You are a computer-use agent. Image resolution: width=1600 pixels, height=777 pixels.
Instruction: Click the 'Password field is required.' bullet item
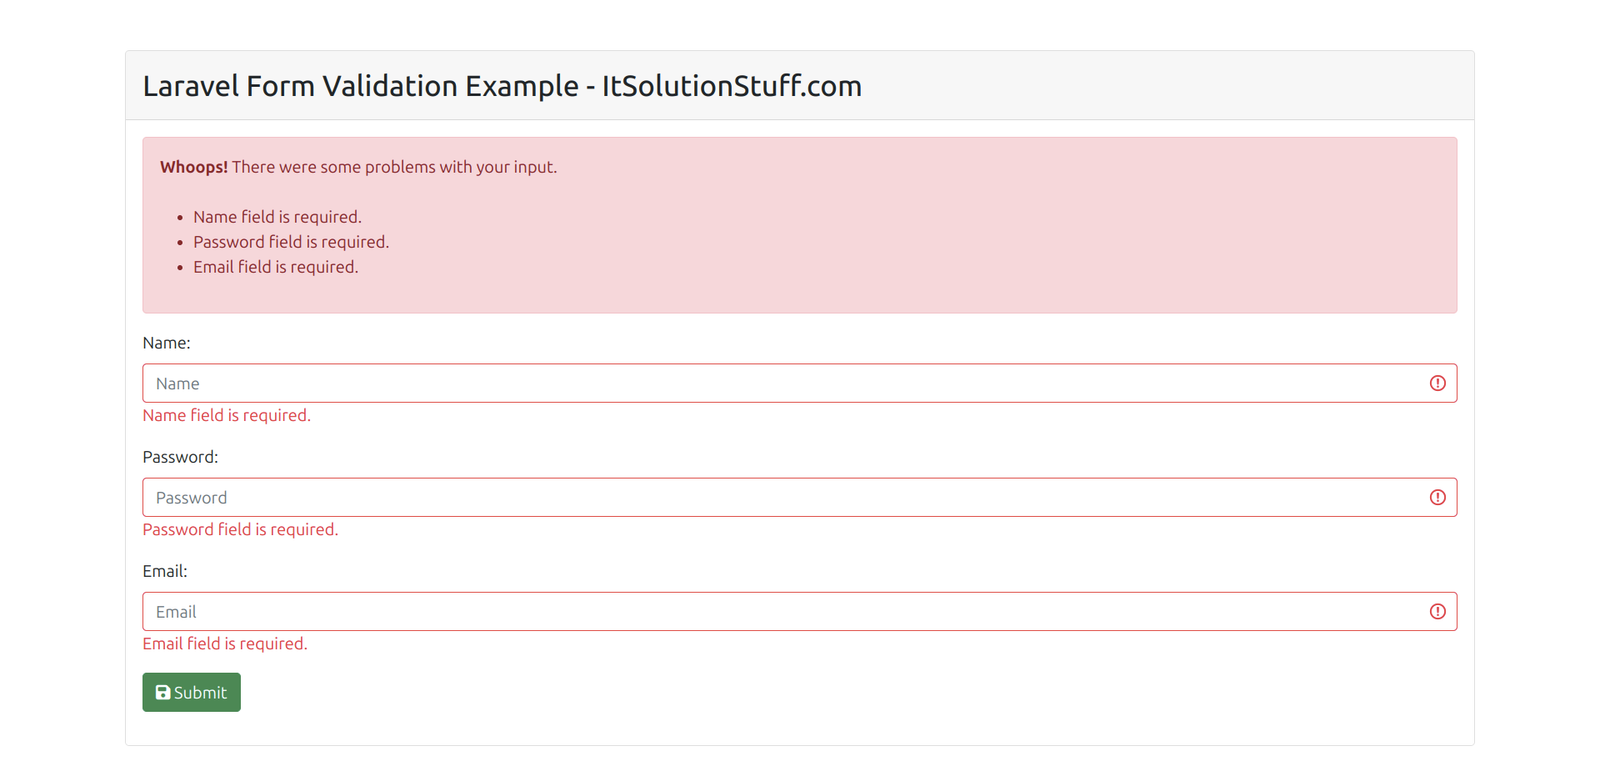coord(291,241)
